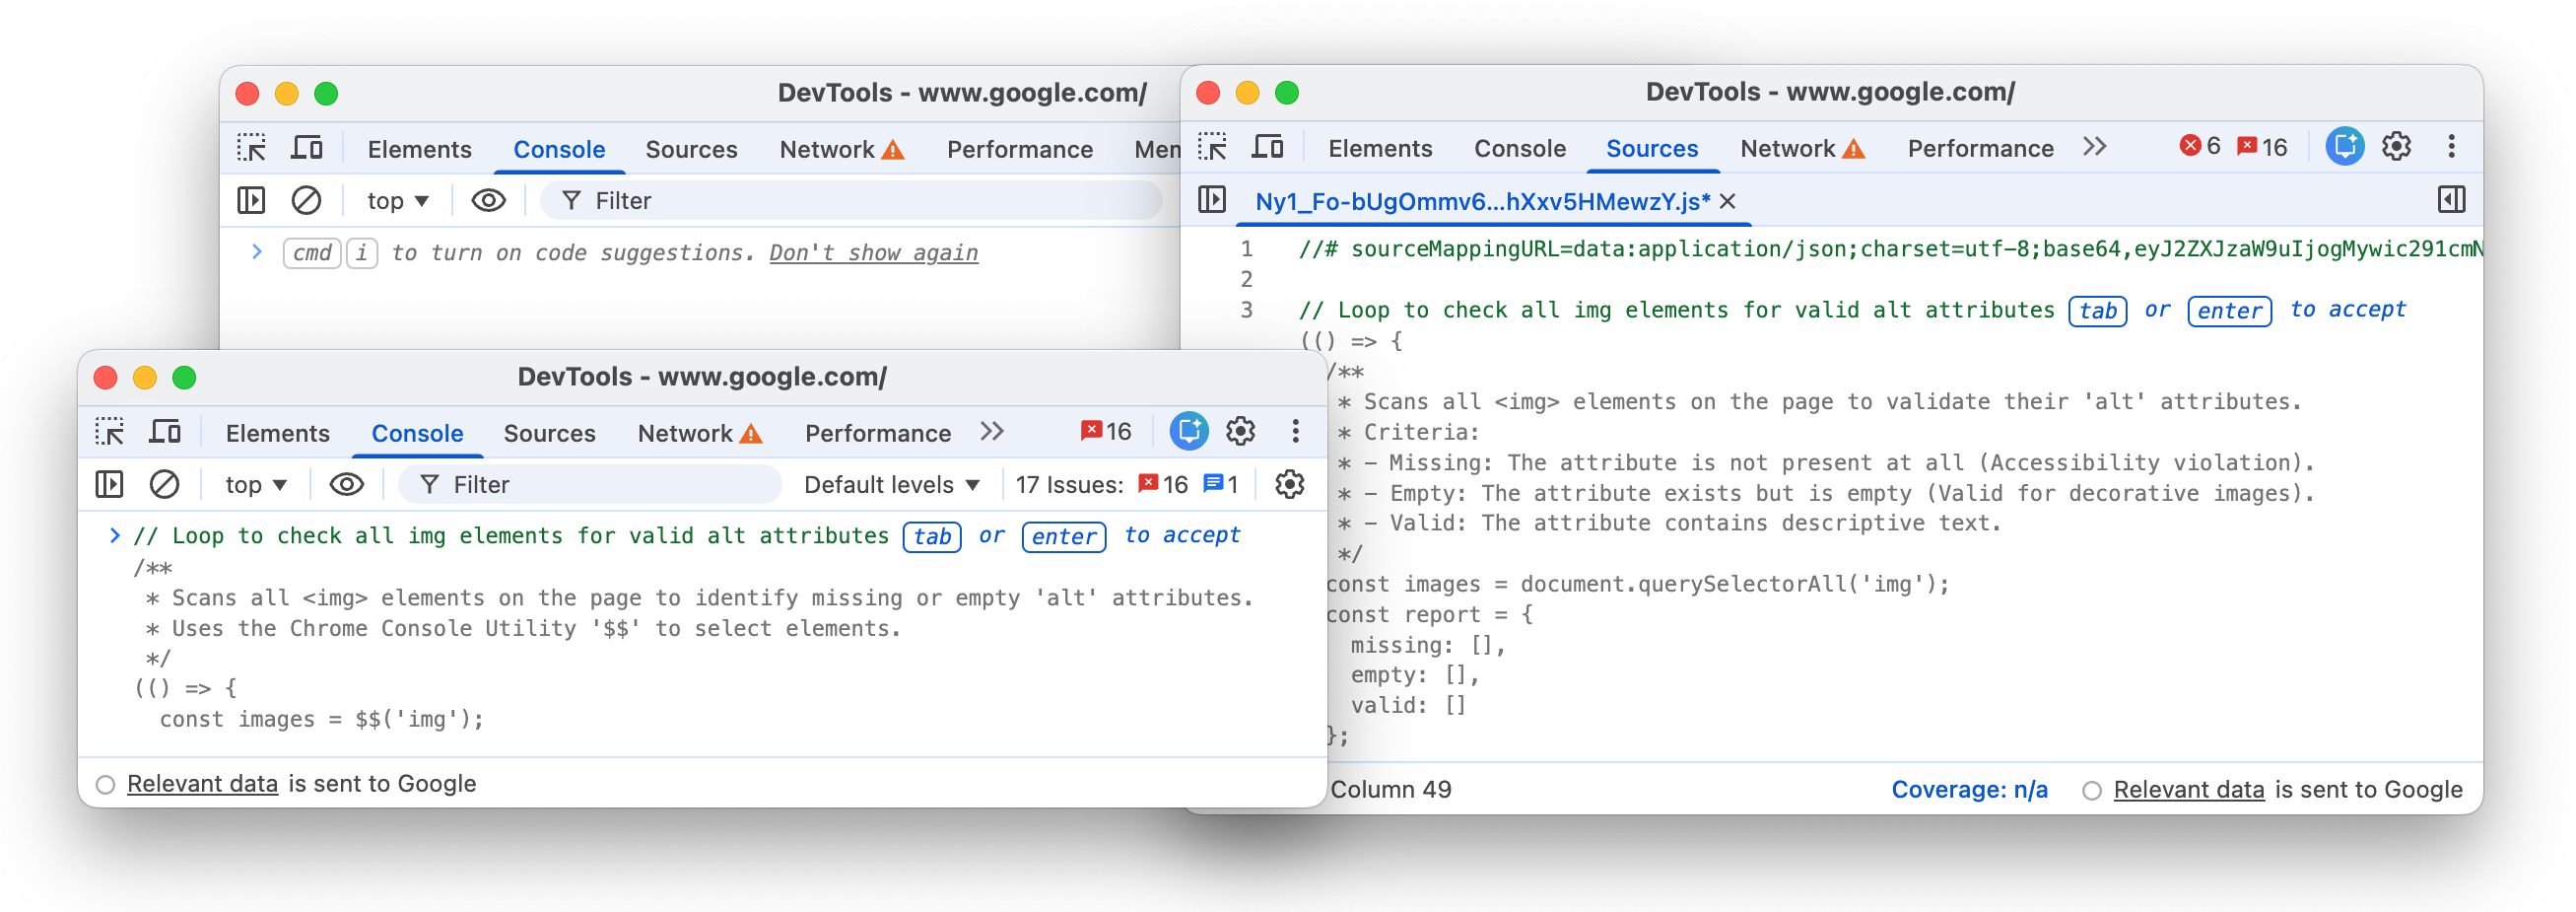Clear the console with the clear icon
This screenshot has width=2576, height=912.
pyautogui.click(x=166, y=484)
